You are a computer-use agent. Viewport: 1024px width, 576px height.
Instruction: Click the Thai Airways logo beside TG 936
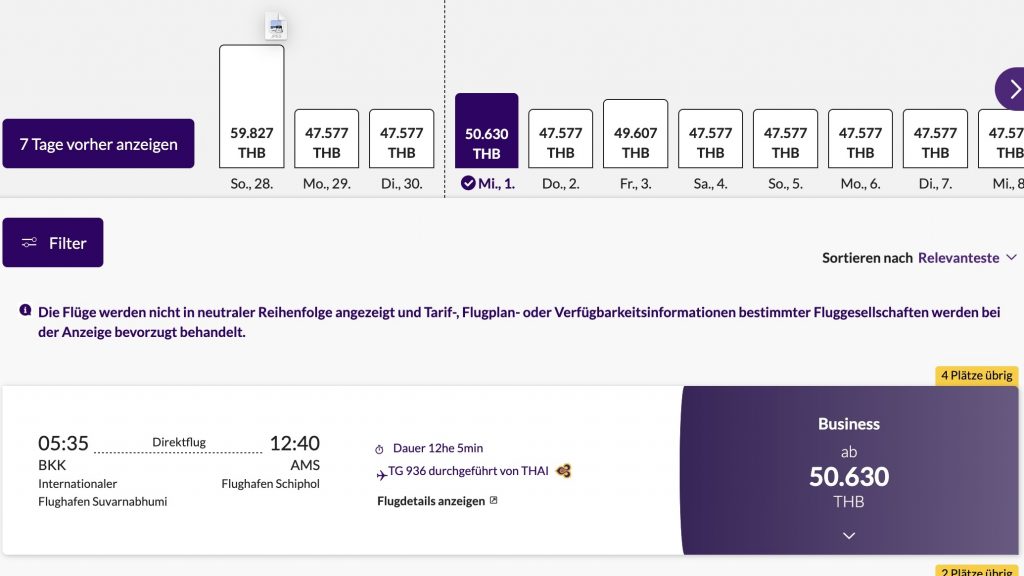(x=563, y=472)
